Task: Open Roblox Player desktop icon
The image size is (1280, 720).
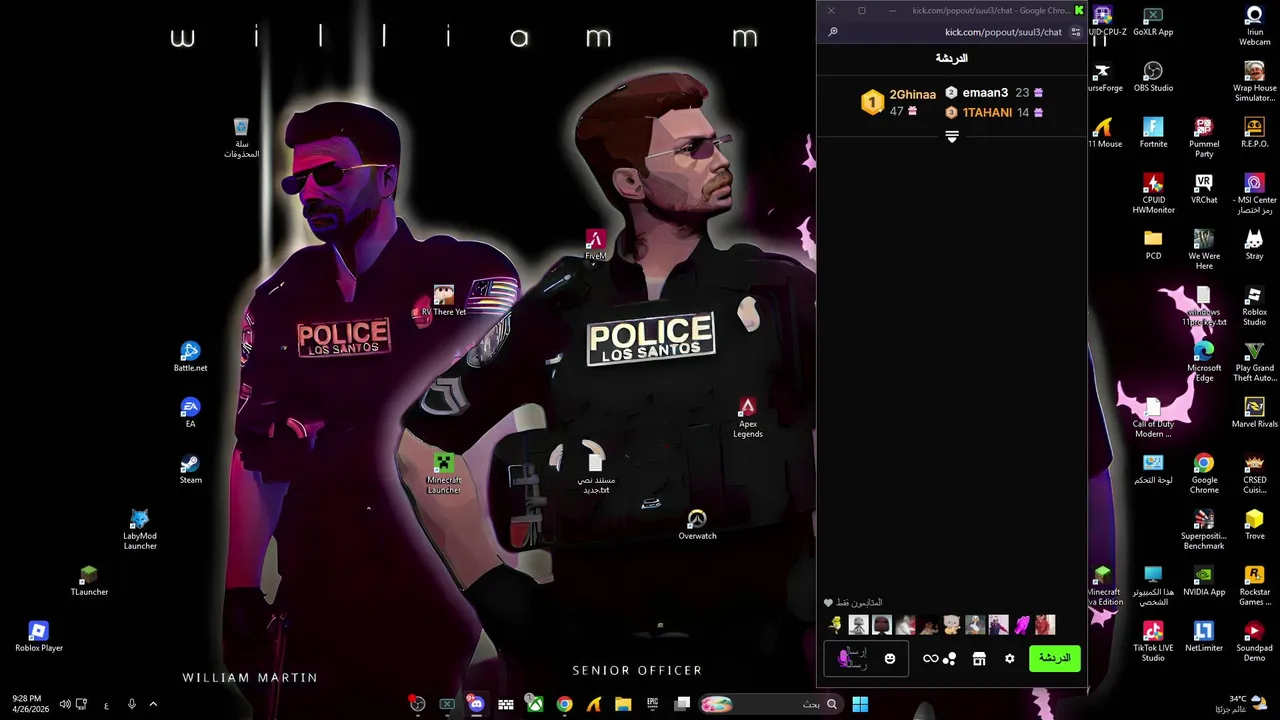Action: (39, 637)
